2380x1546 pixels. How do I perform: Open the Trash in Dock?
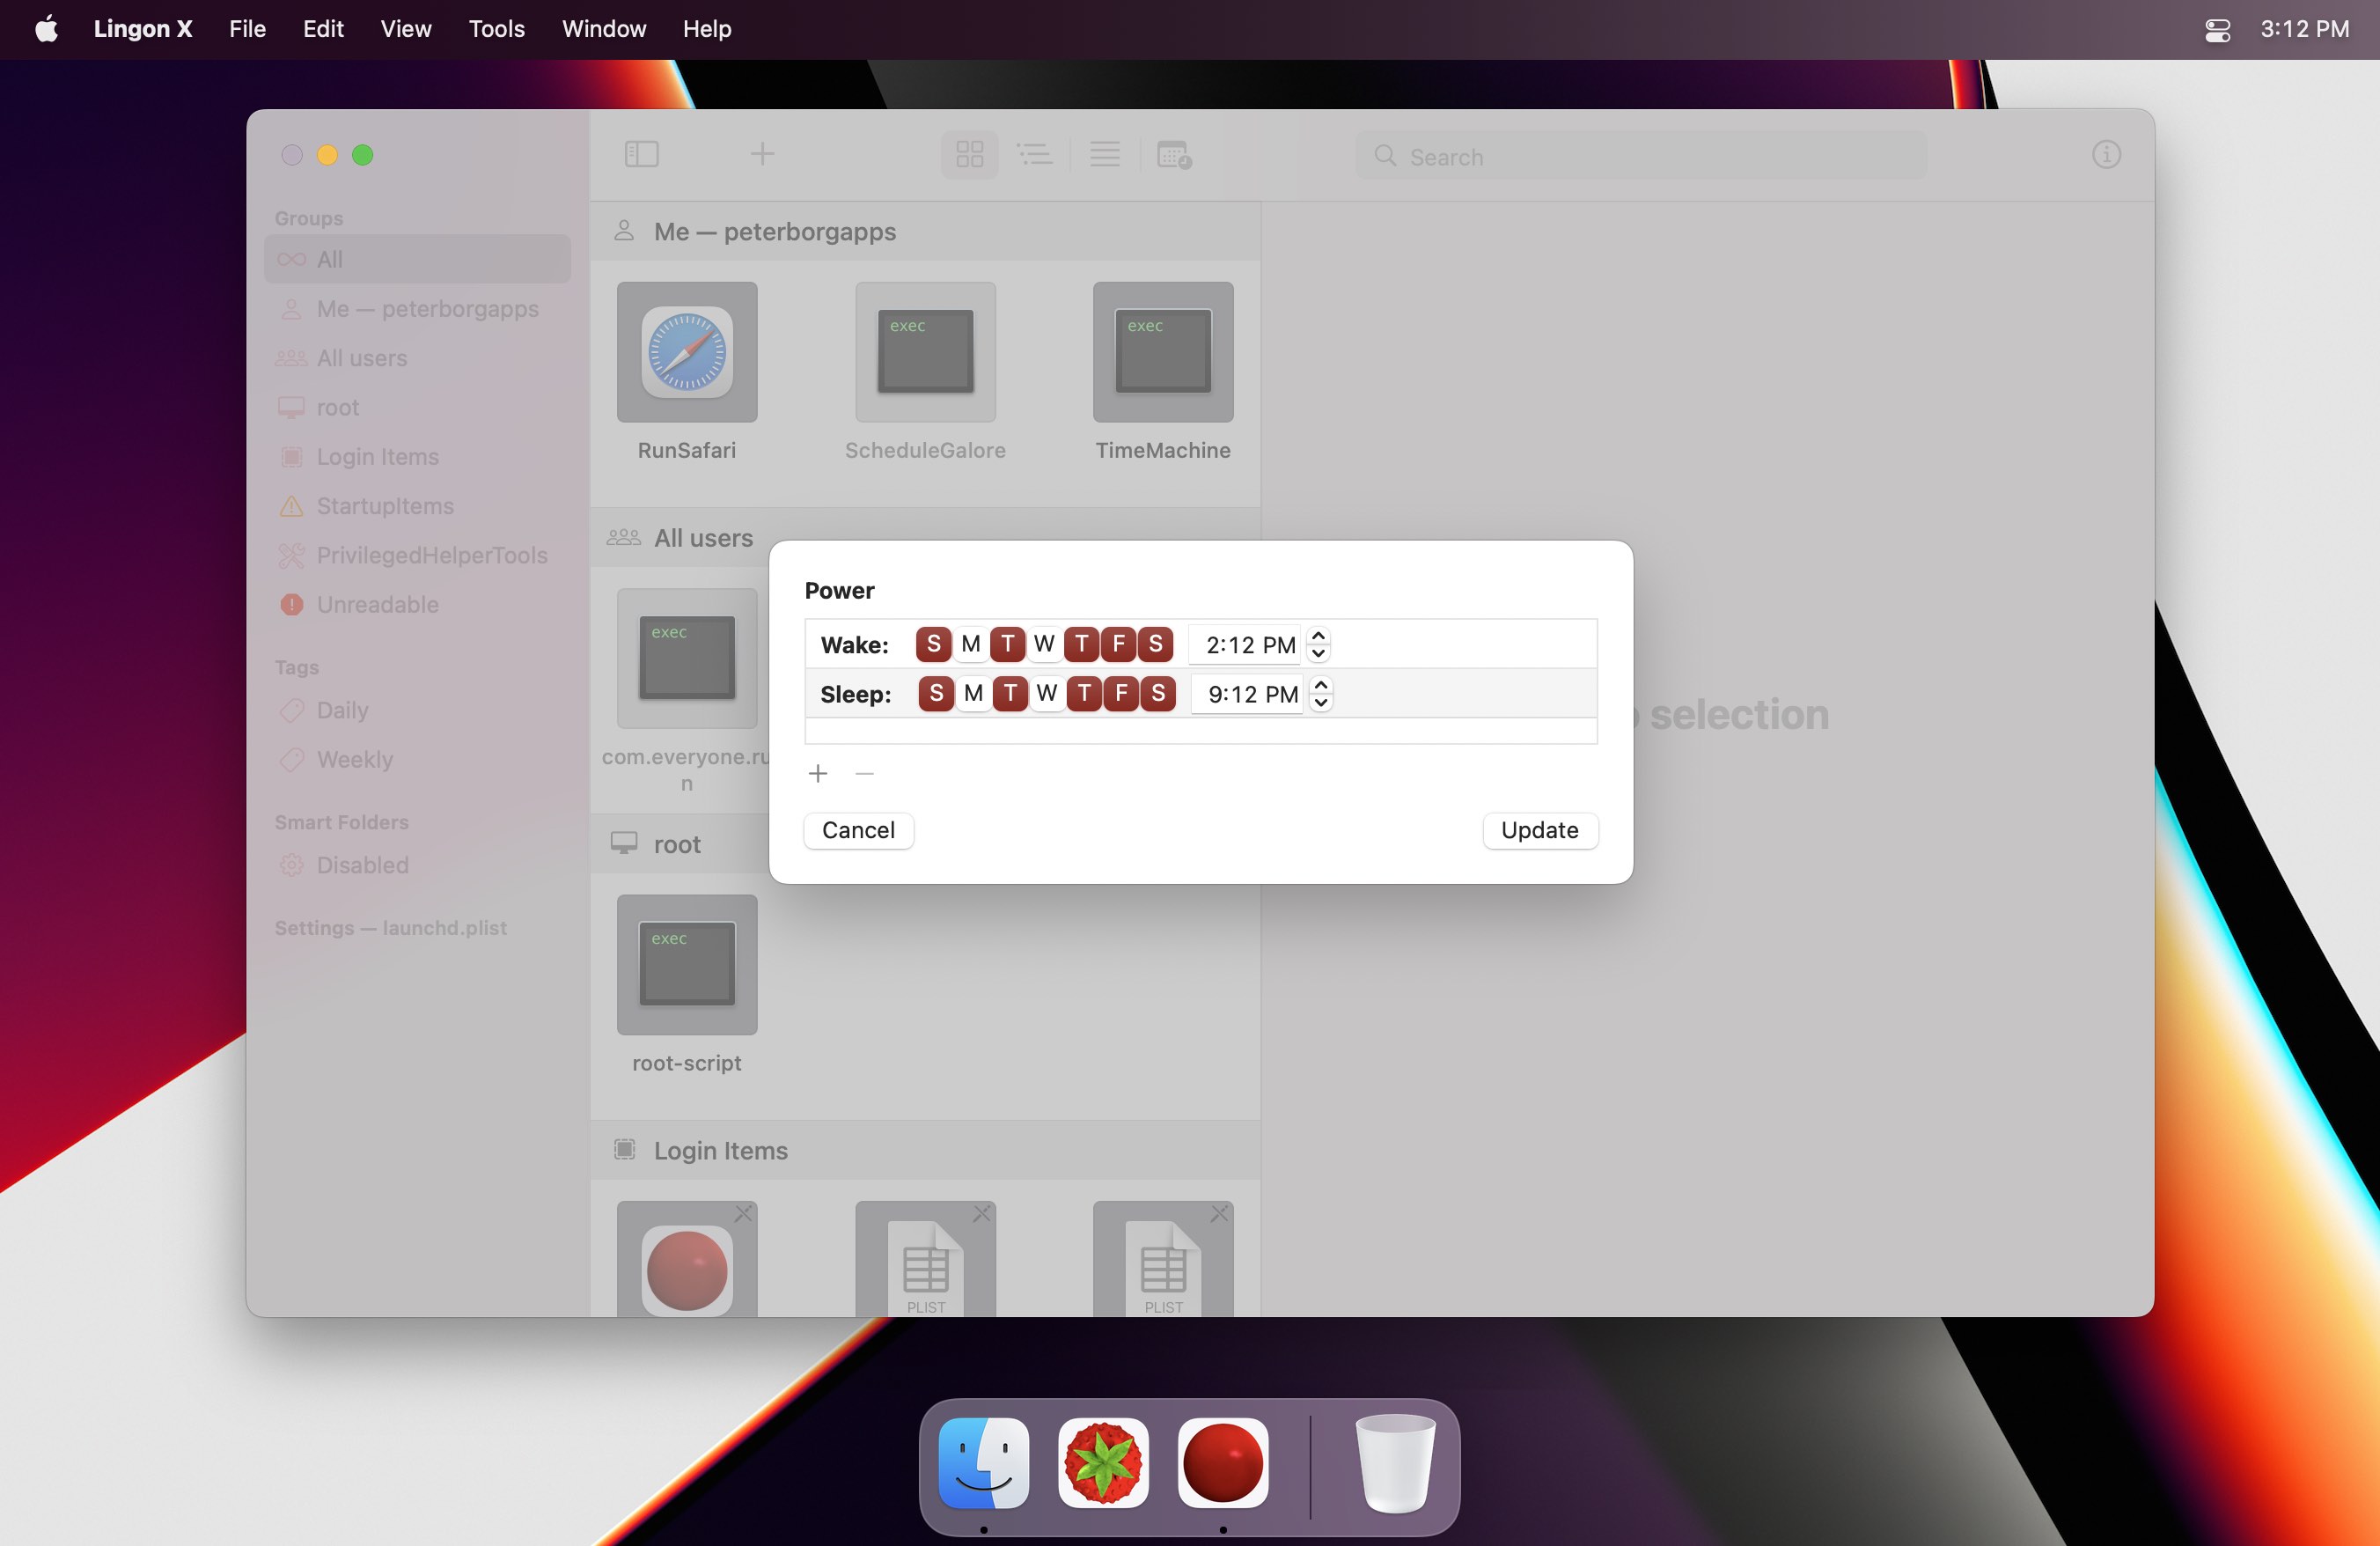(1395, 1462)
